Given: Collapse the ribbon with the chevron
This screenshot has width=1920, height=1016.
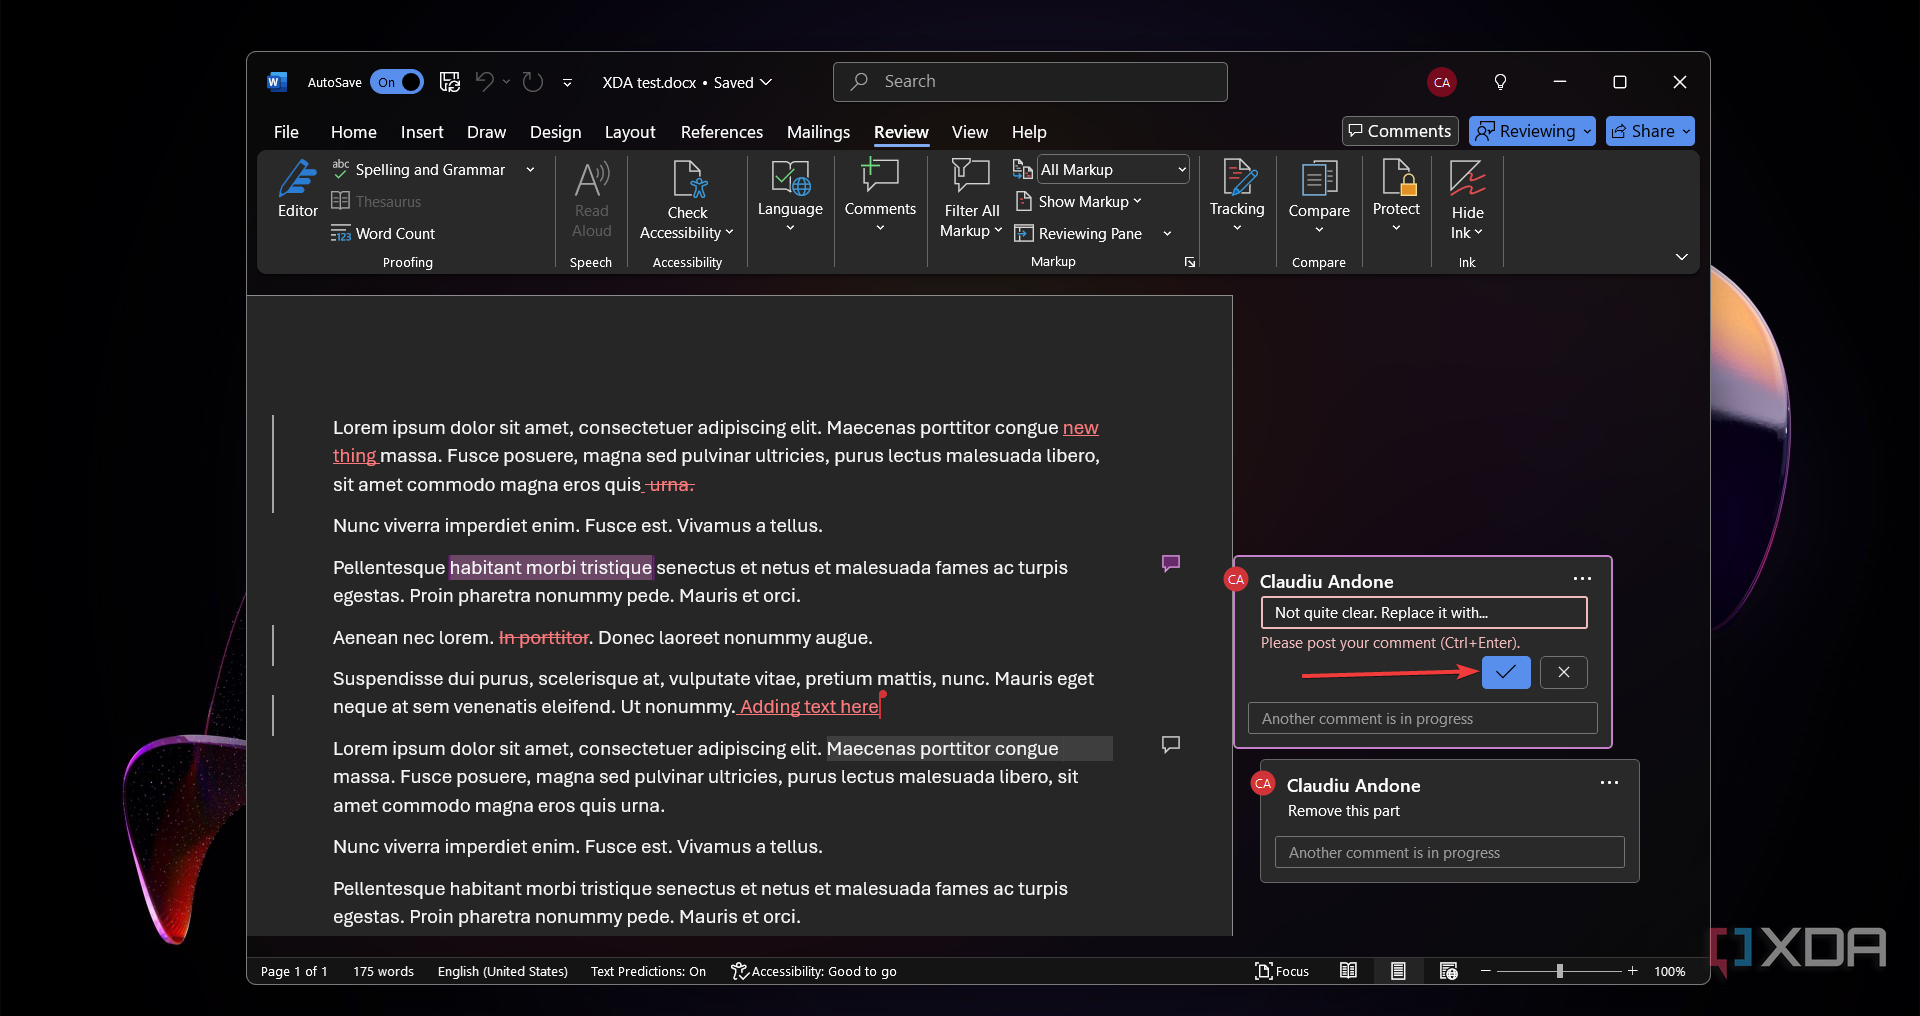Looking at the screenshot, I should 1682,257.
